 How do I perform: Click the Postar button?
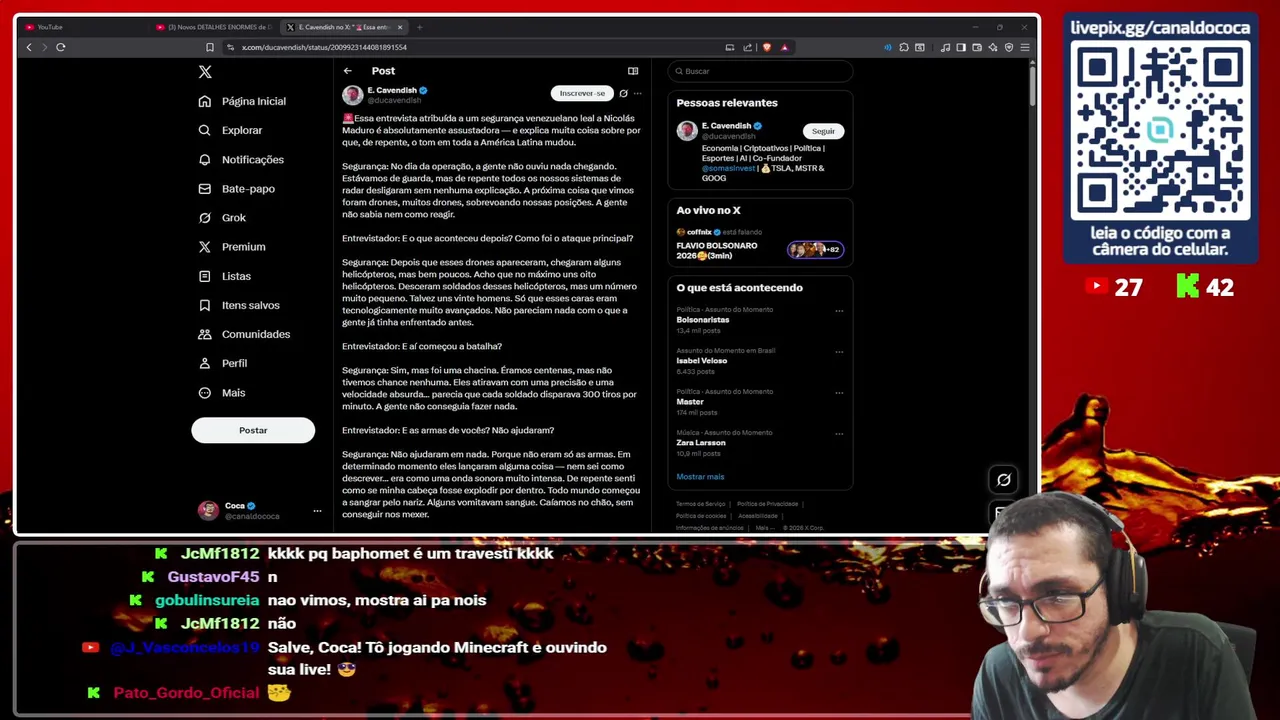tap(253, 430)
